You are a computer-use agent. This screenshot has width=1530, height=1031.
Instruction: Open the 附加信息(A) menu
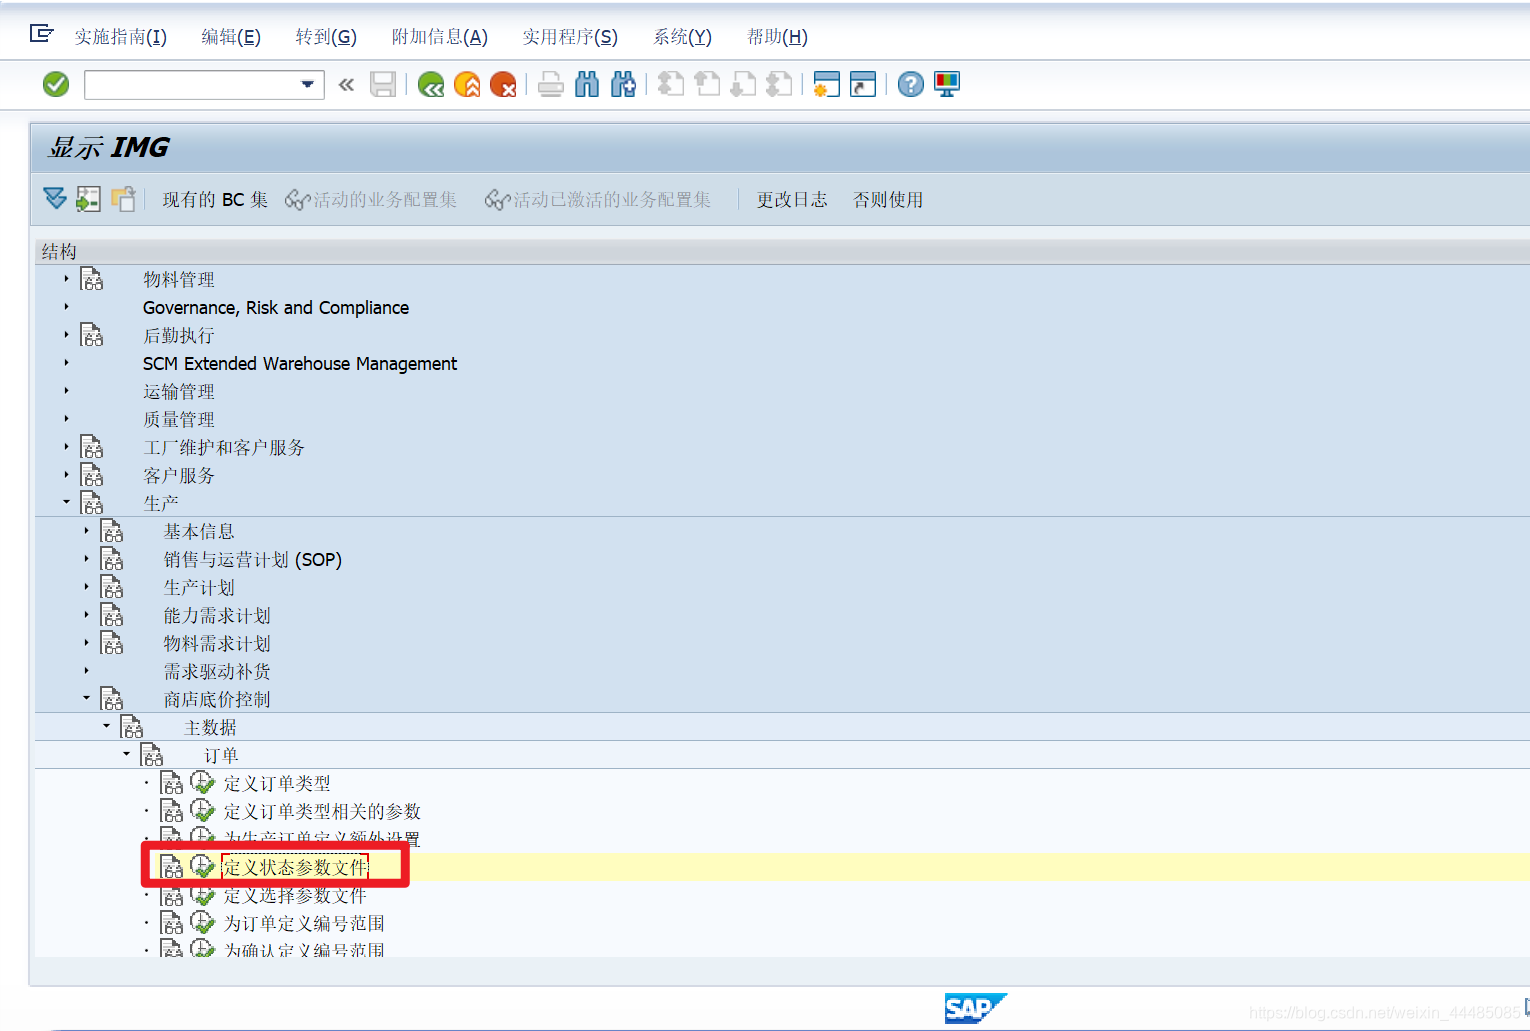click(x=440, y=37)
